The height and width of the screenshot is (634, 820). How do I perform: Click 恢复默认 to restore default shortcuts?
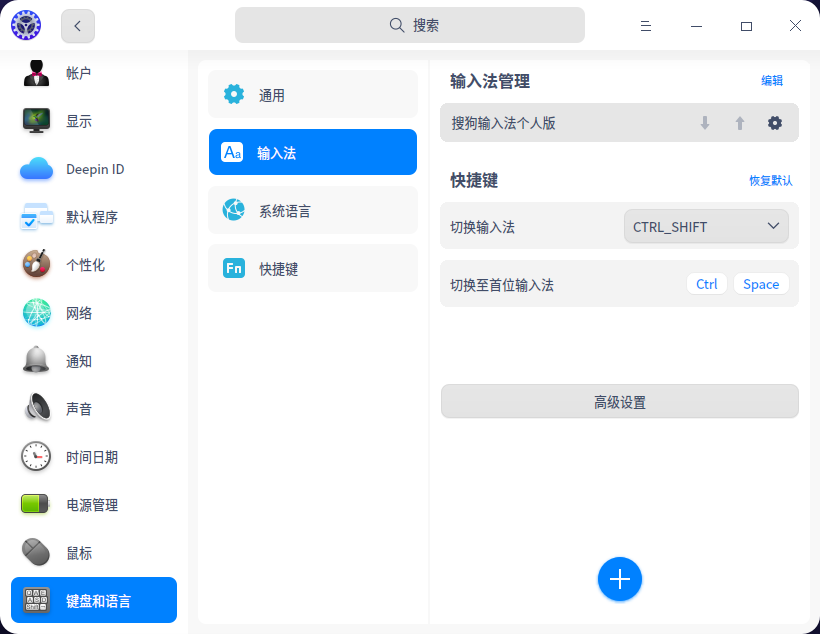pos(772,181)
